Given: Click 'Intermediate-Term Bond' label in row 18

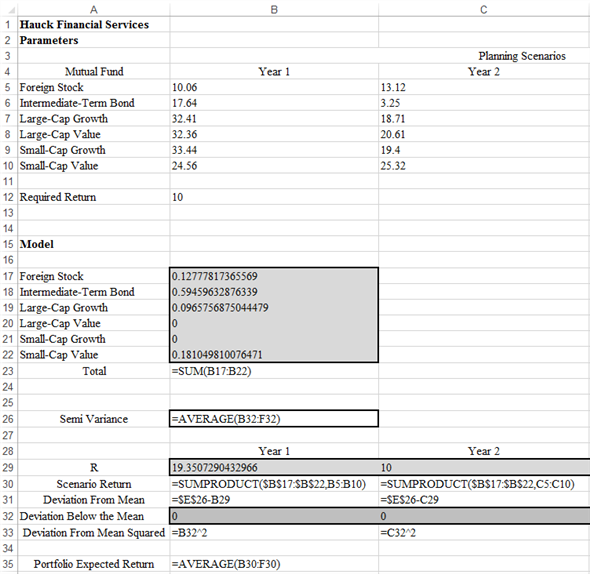Looking at the screenshot, I should pyautogui.click(x=77, y=292).
